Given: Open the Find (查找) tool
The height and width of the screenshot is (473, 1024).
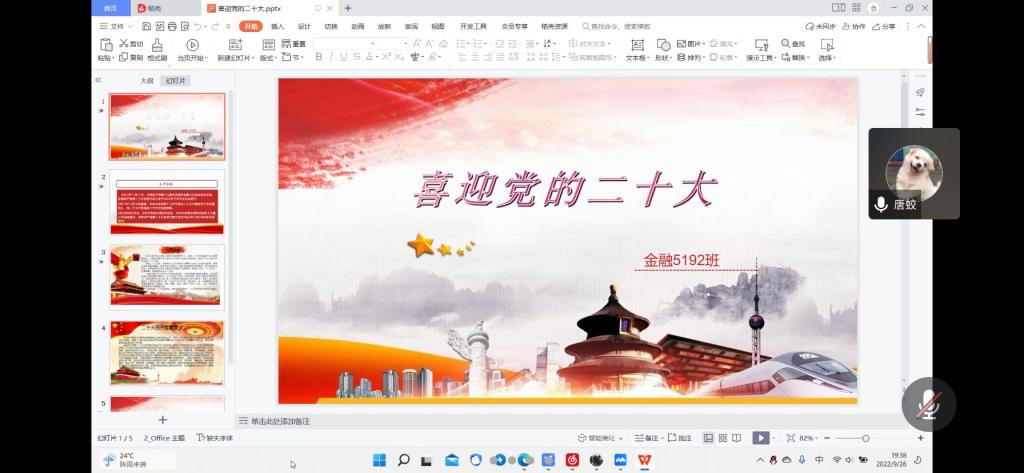Looking at the screenshot, I should pos(792,44).
